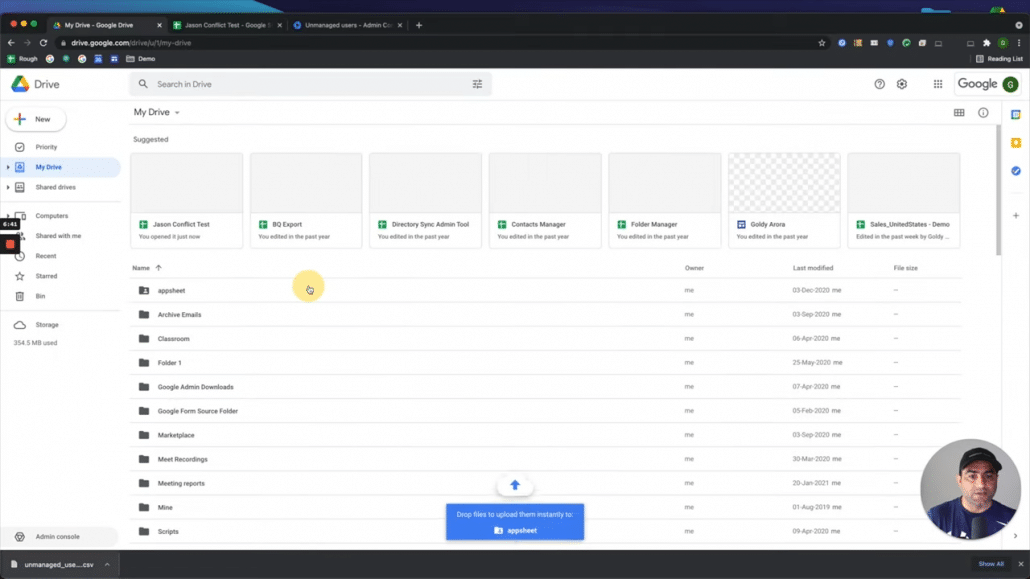Reverse sort direction arrow by Name
1030x579 pixels.
158,268
